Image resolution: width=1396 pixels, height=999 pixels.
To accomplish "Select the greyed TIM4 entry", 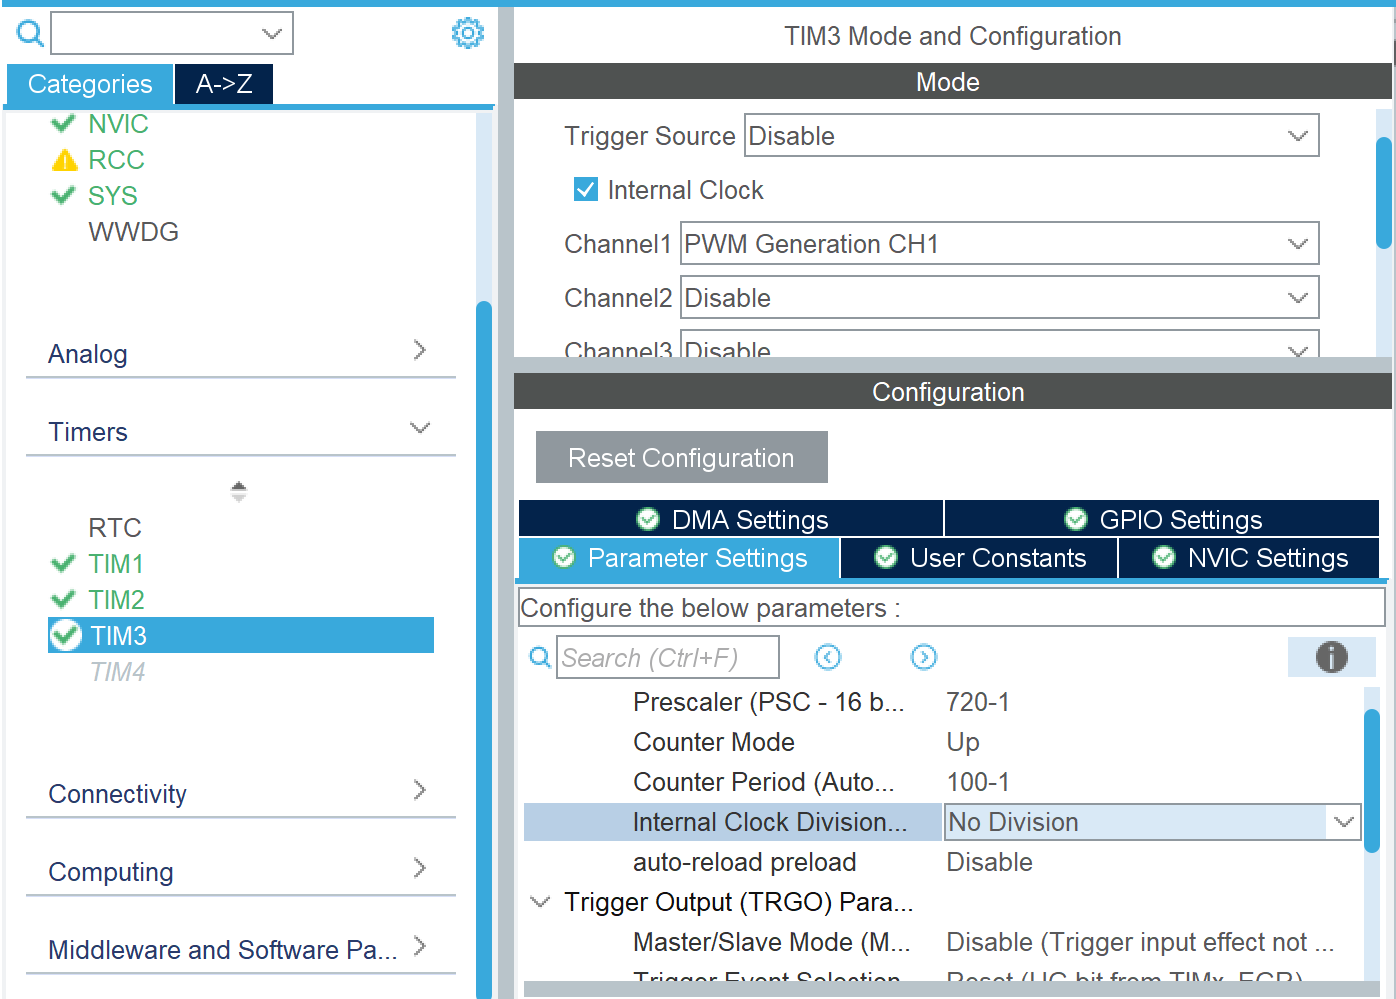I will [x=118, y=672].
